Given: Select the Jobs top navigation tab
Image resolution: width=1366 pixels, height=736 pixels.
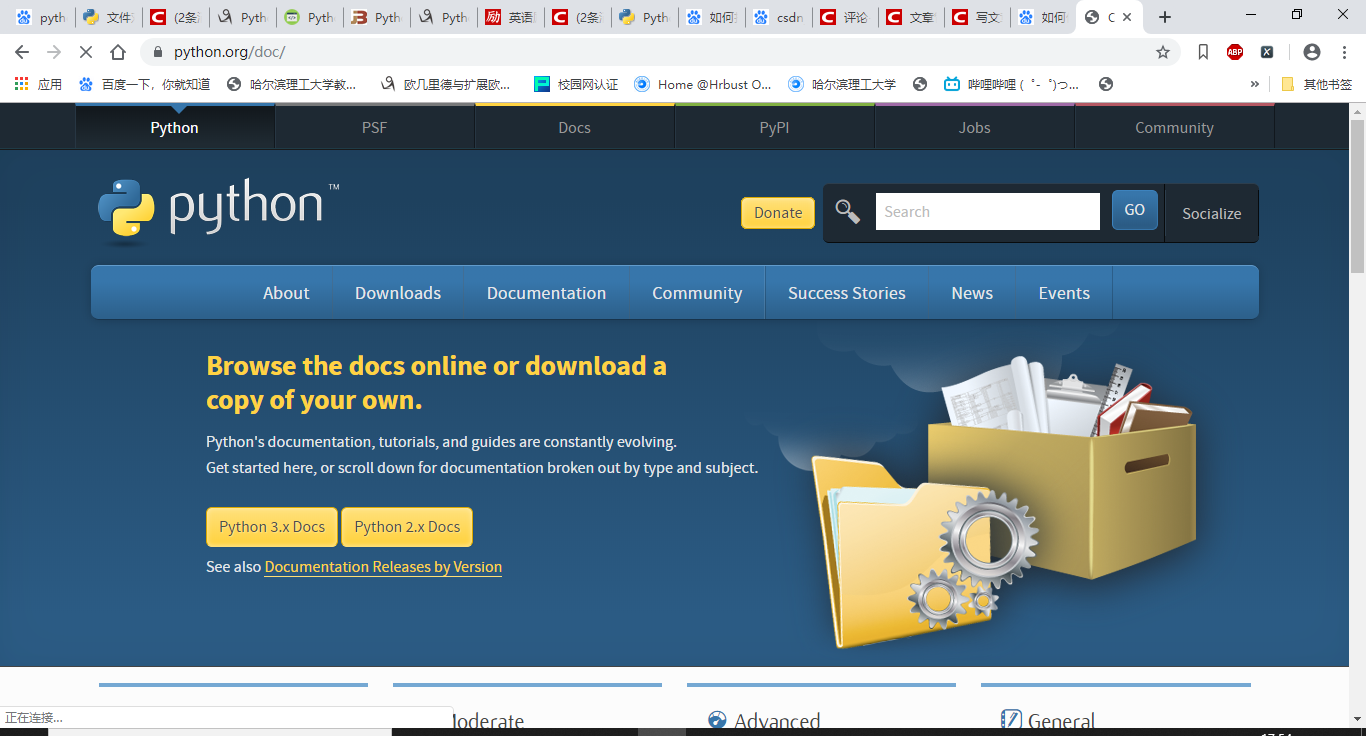Looking at the screenshot, I should point(975,127).
